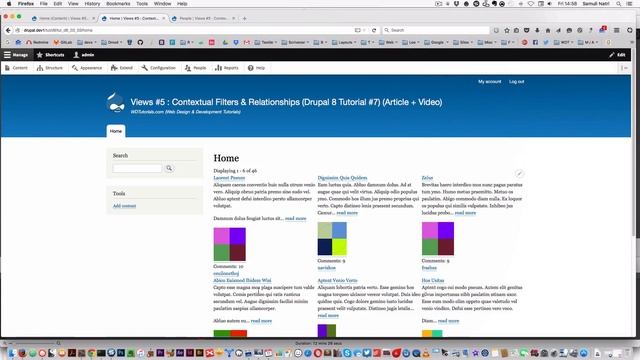Screen dimensions: 640x360
Task: Open the Content admin section
Action: pyautogui.click(x=16, y=68)
